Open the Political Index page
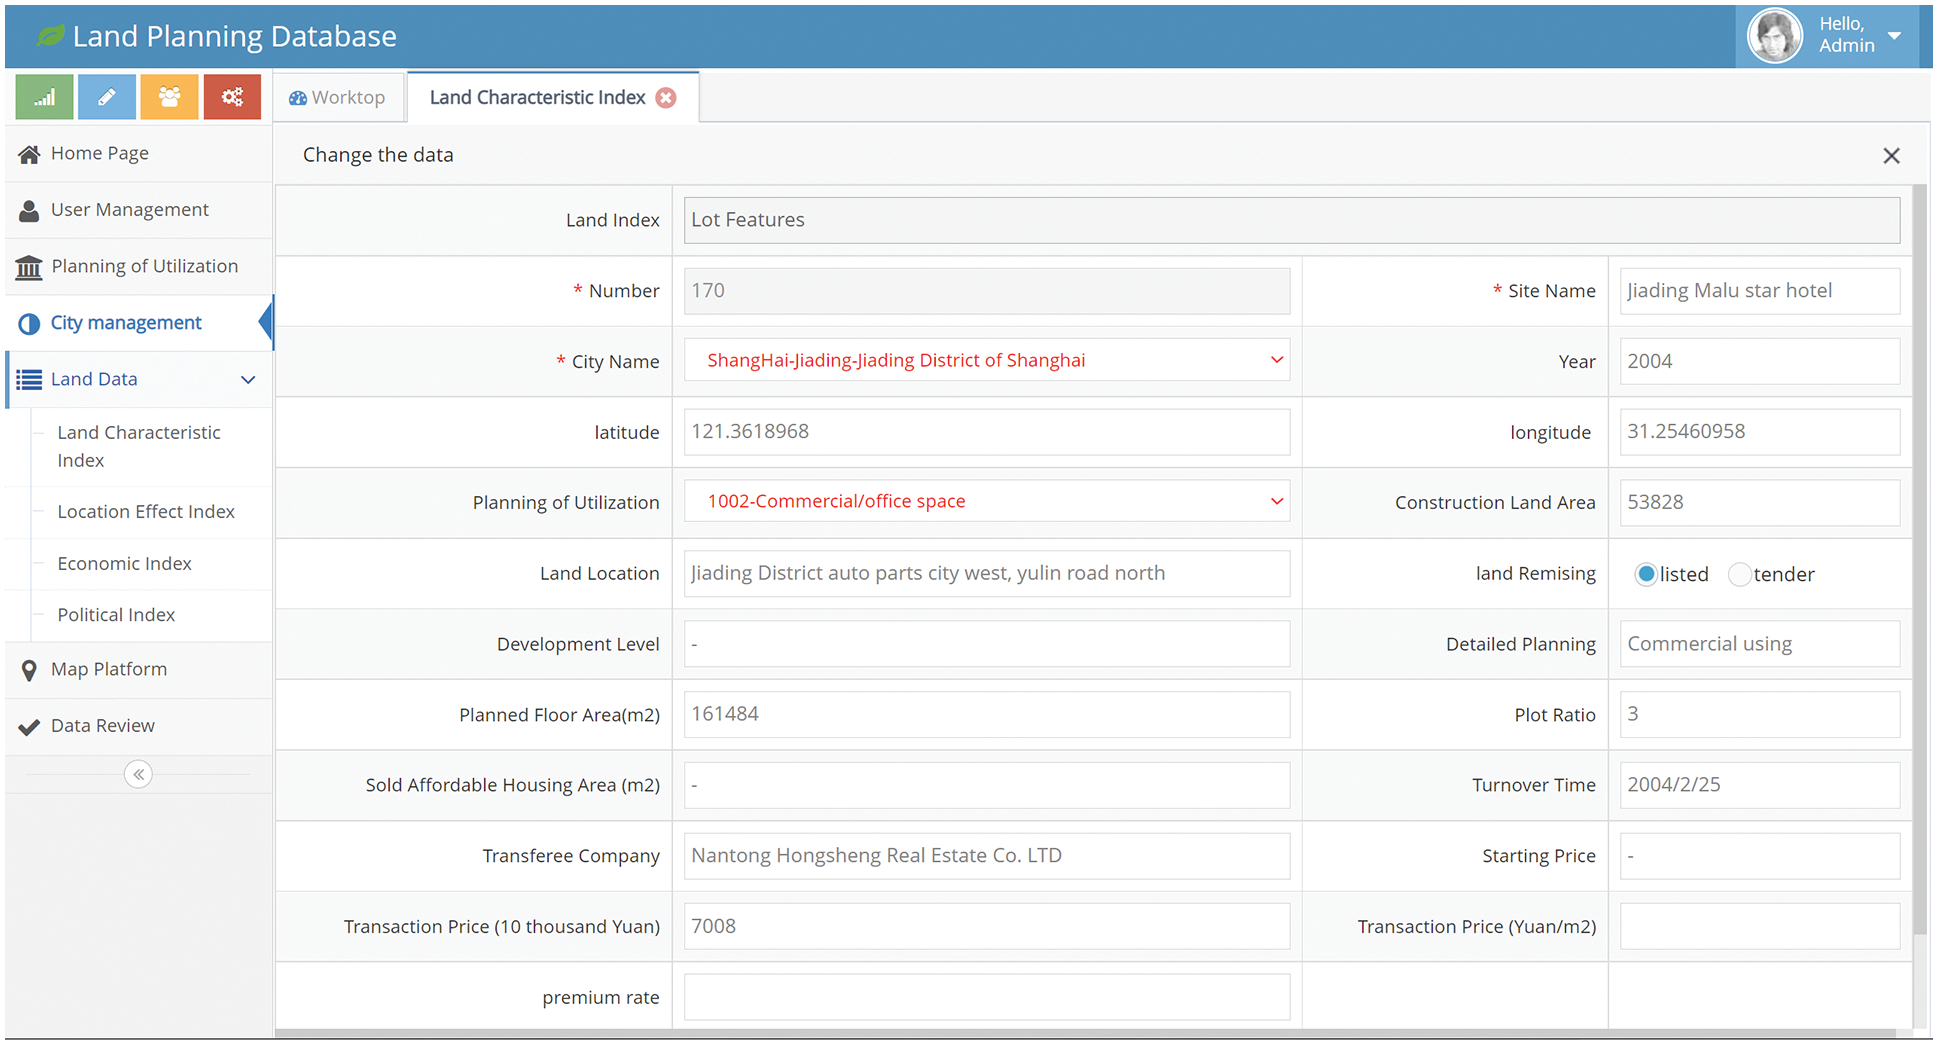Image resolution: width=1938 pixels, height=1045 pixels. click(x=116, y=614)
